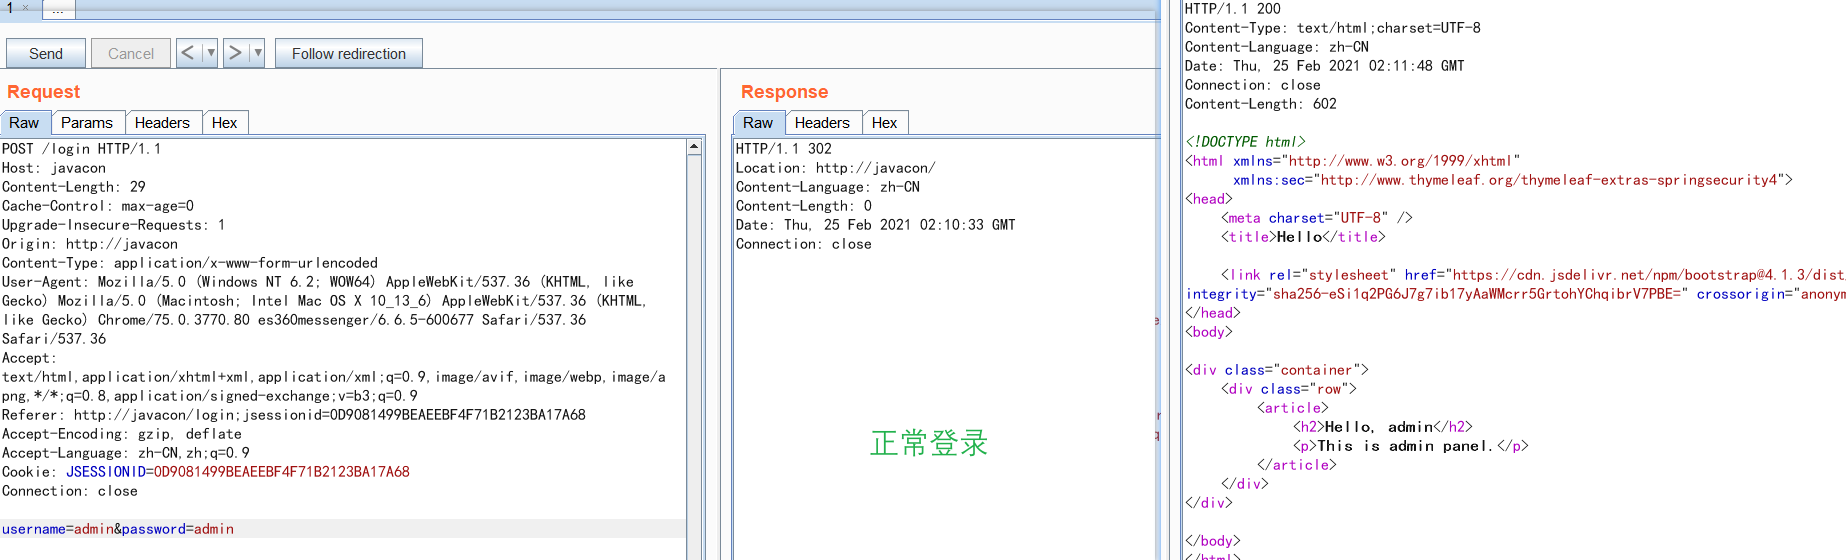This screenshot has width=1846, height=560.
Task: Click the 'Content-Length: 0' response header
Action: (804, 206)
